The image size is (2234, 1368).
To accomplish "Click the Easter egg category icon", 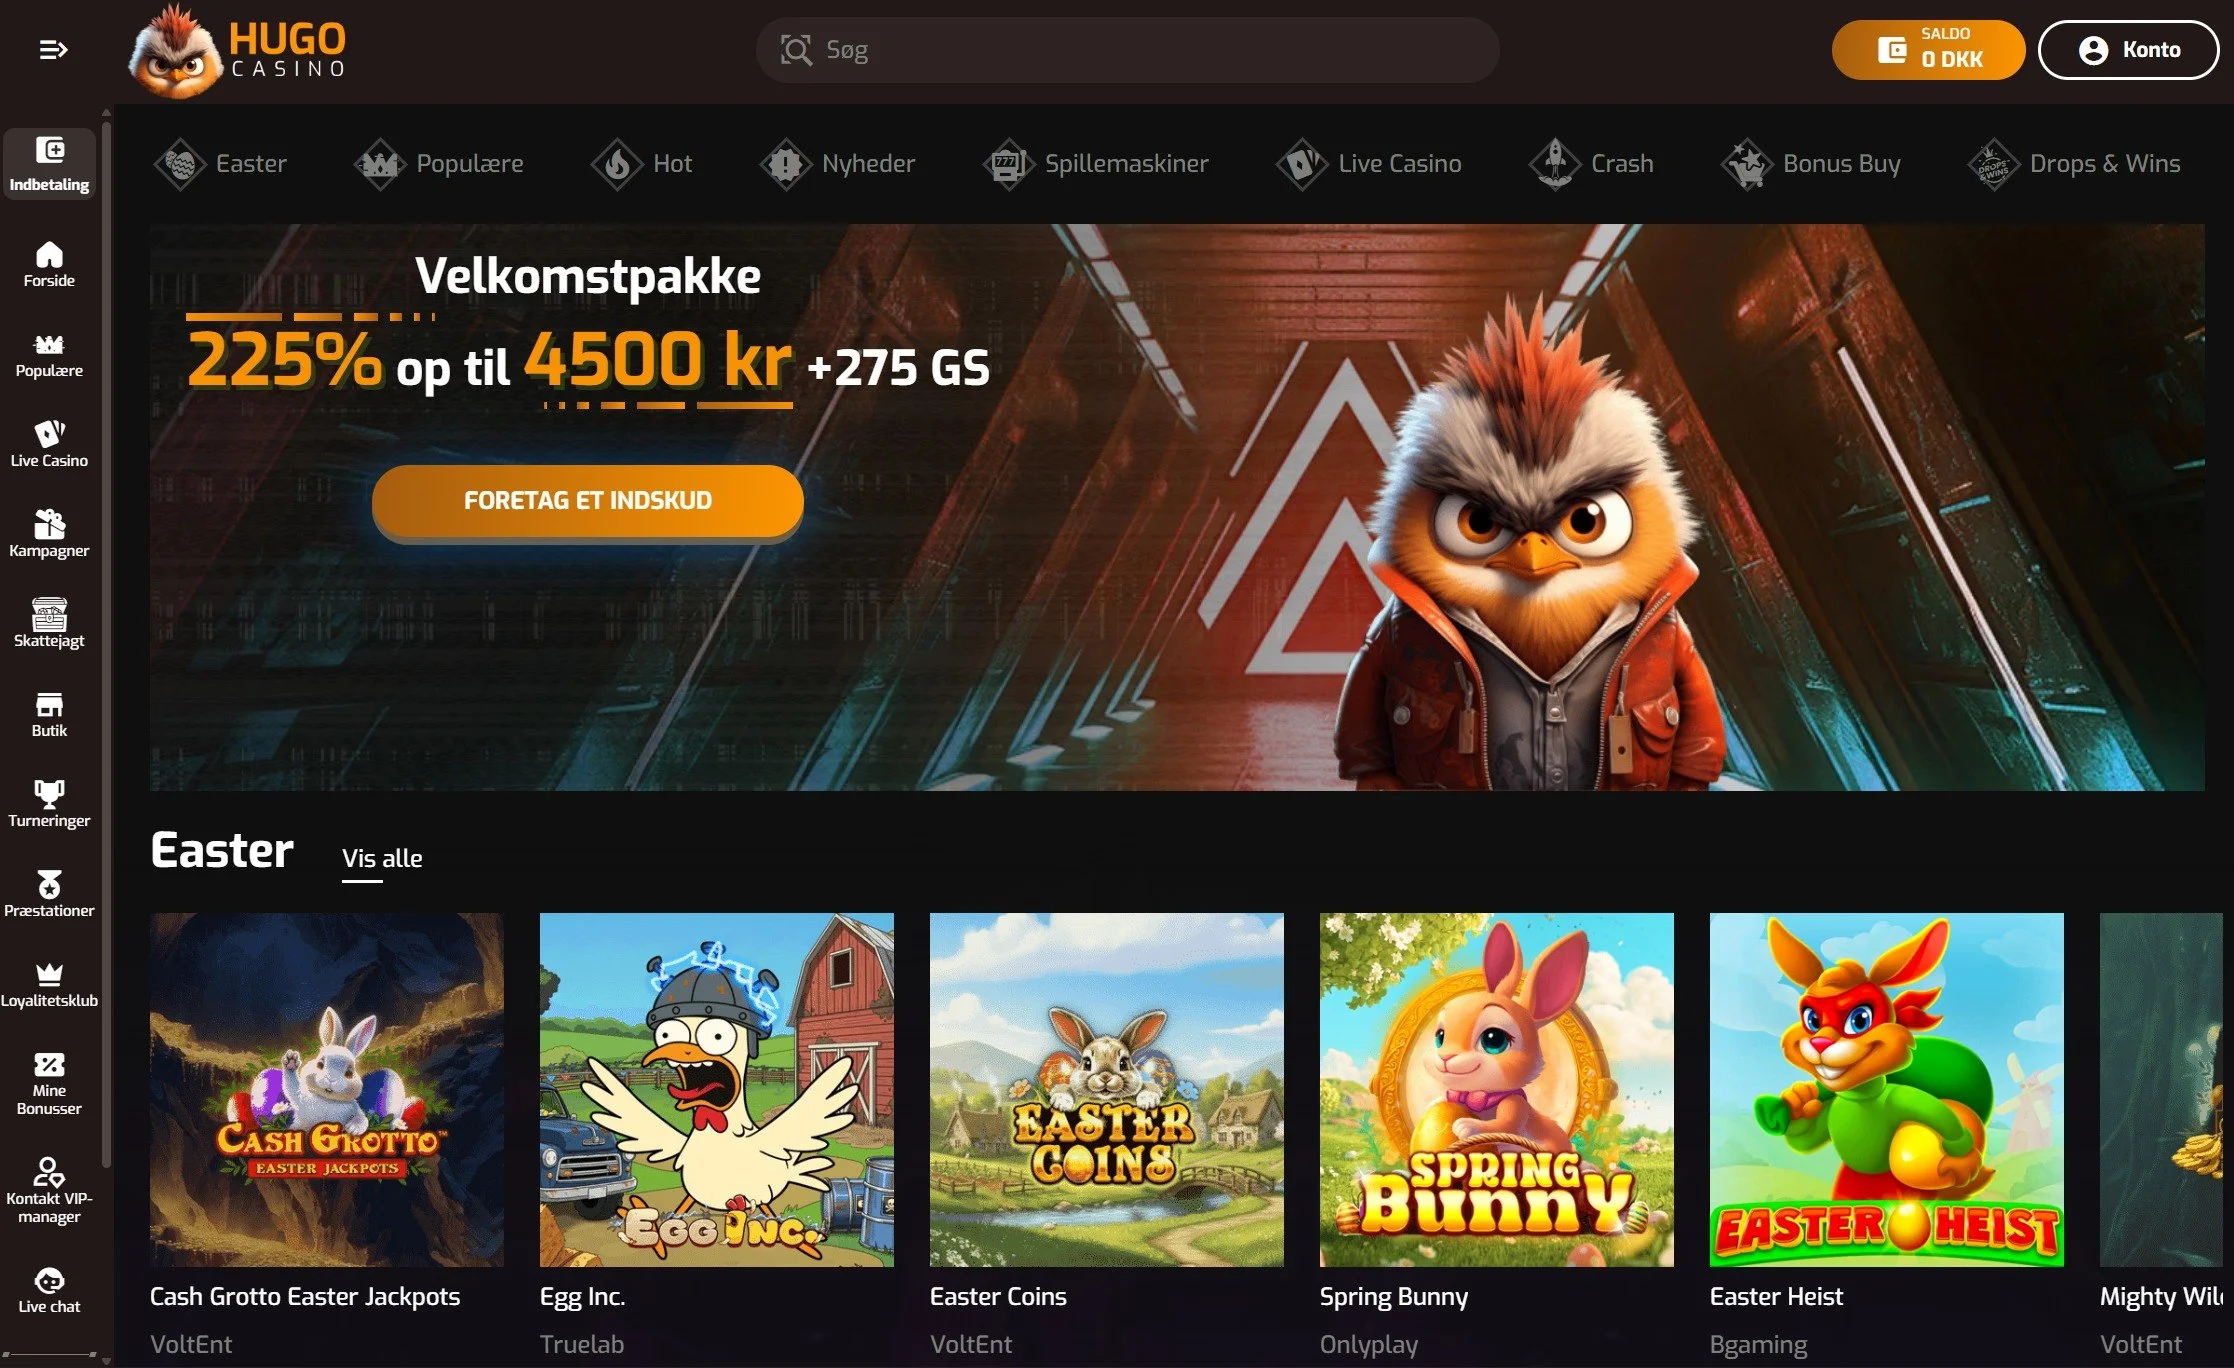I will tap(180, 163).
